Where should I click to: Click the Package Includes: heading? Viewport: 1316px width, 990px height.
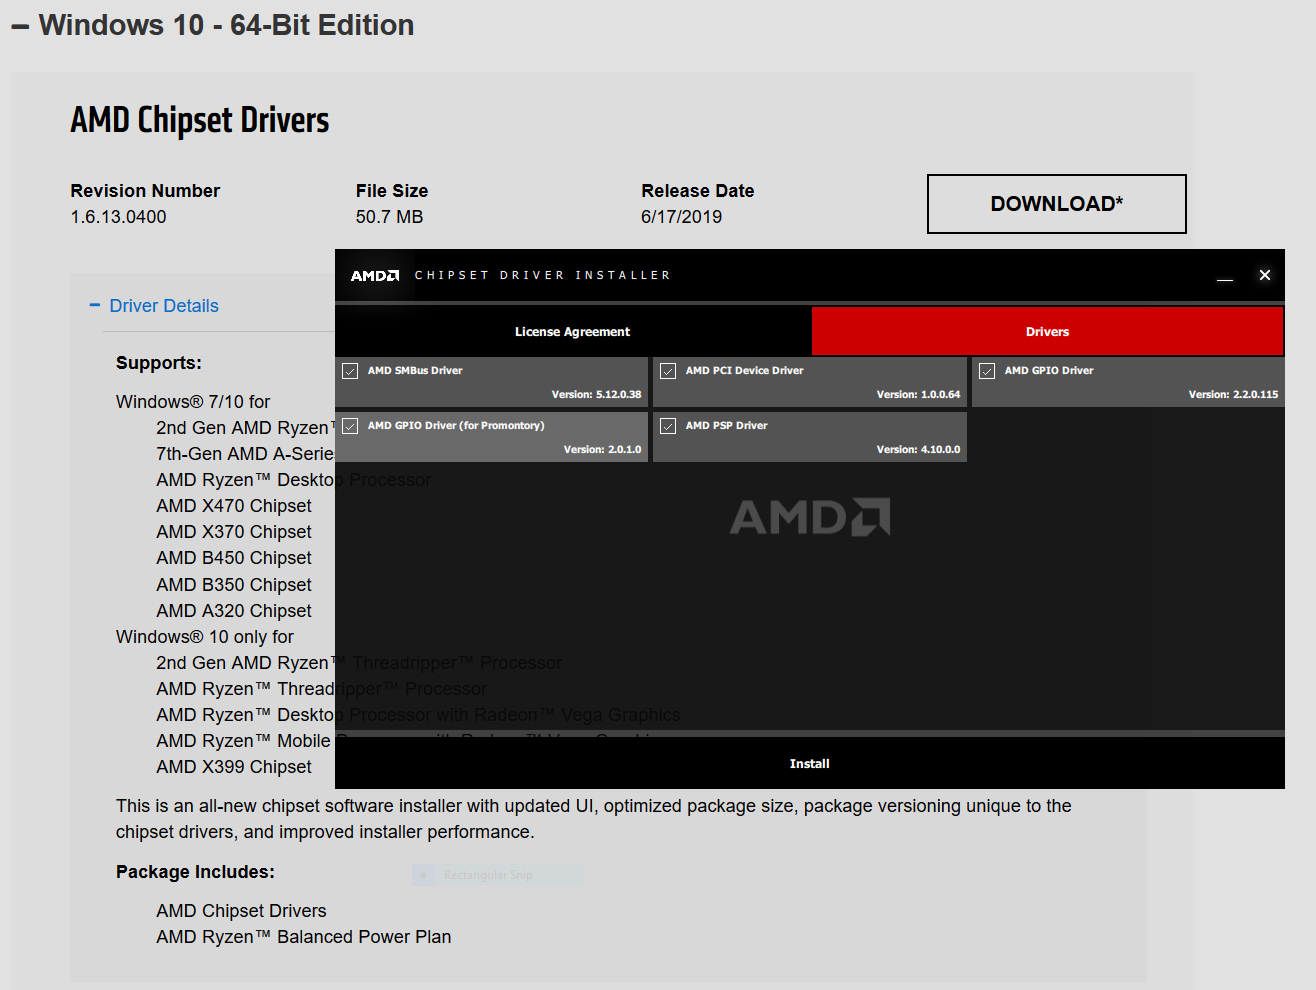tap(195, 872)
